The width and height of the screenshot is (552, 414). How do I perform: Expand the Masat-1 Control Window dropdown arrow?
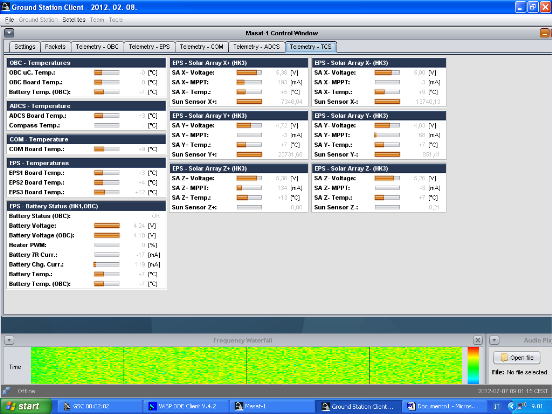tap(9, 33)
